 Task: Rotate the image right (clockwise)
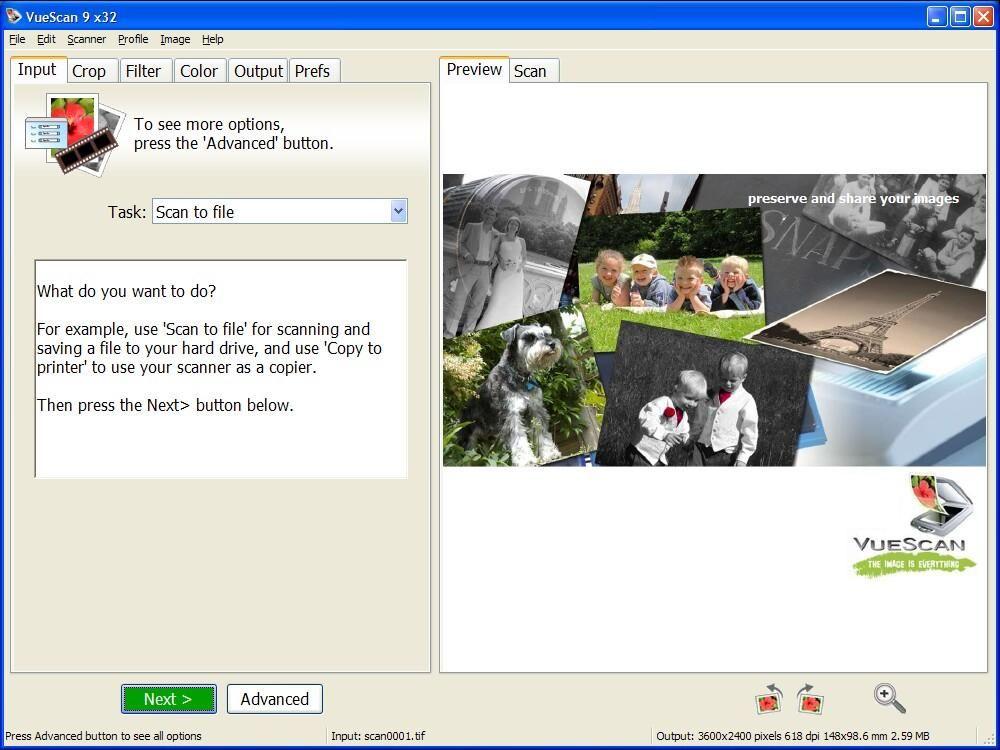coord(810,699)
